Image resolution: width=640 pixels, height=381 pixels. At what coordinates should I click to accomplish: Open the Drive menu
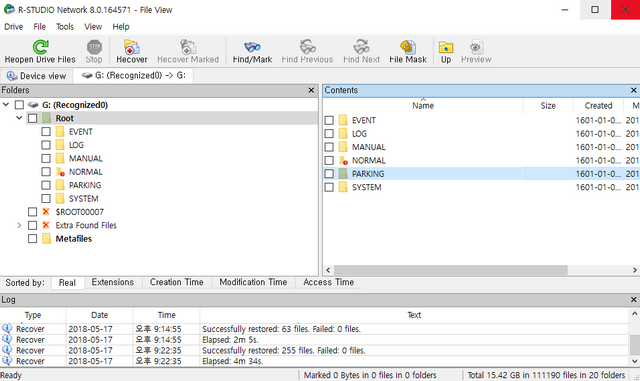13,27
